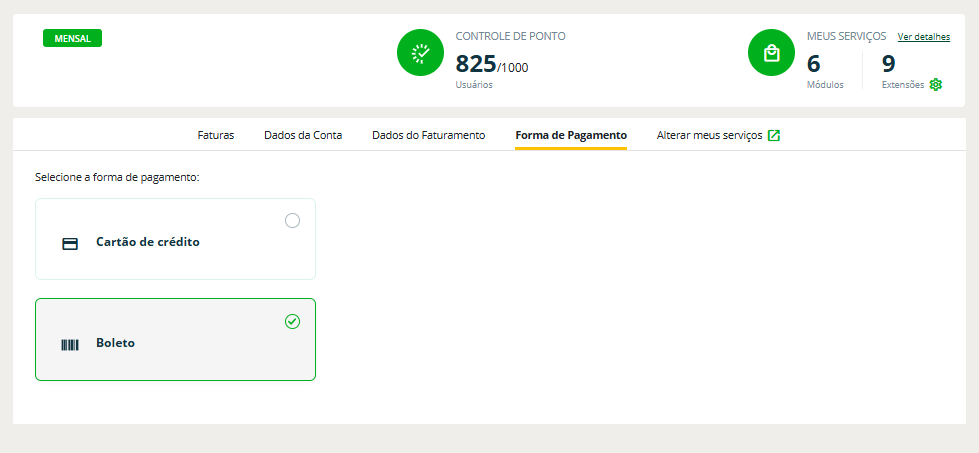This screenshot has height=453, width=979.
Task: Open the Alterar meus serviços link
Action: coord(709,135)
